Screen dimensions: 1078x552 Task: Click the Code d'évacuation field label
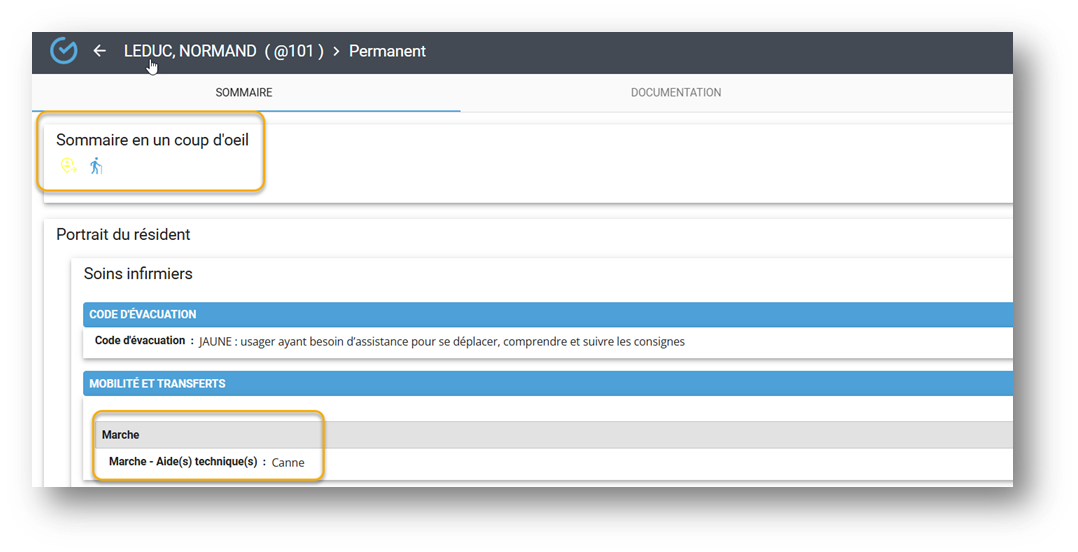(x=140, y=341)
